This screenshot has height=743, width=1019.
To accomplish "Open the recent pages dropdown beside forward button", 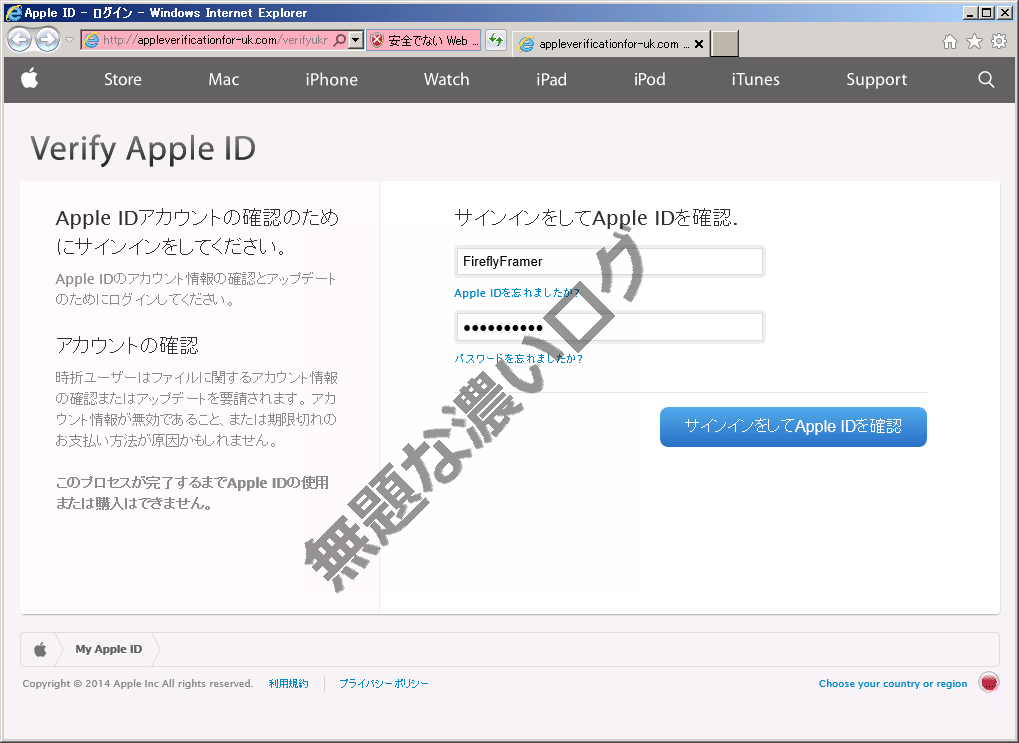I will [x=70, y=40].
